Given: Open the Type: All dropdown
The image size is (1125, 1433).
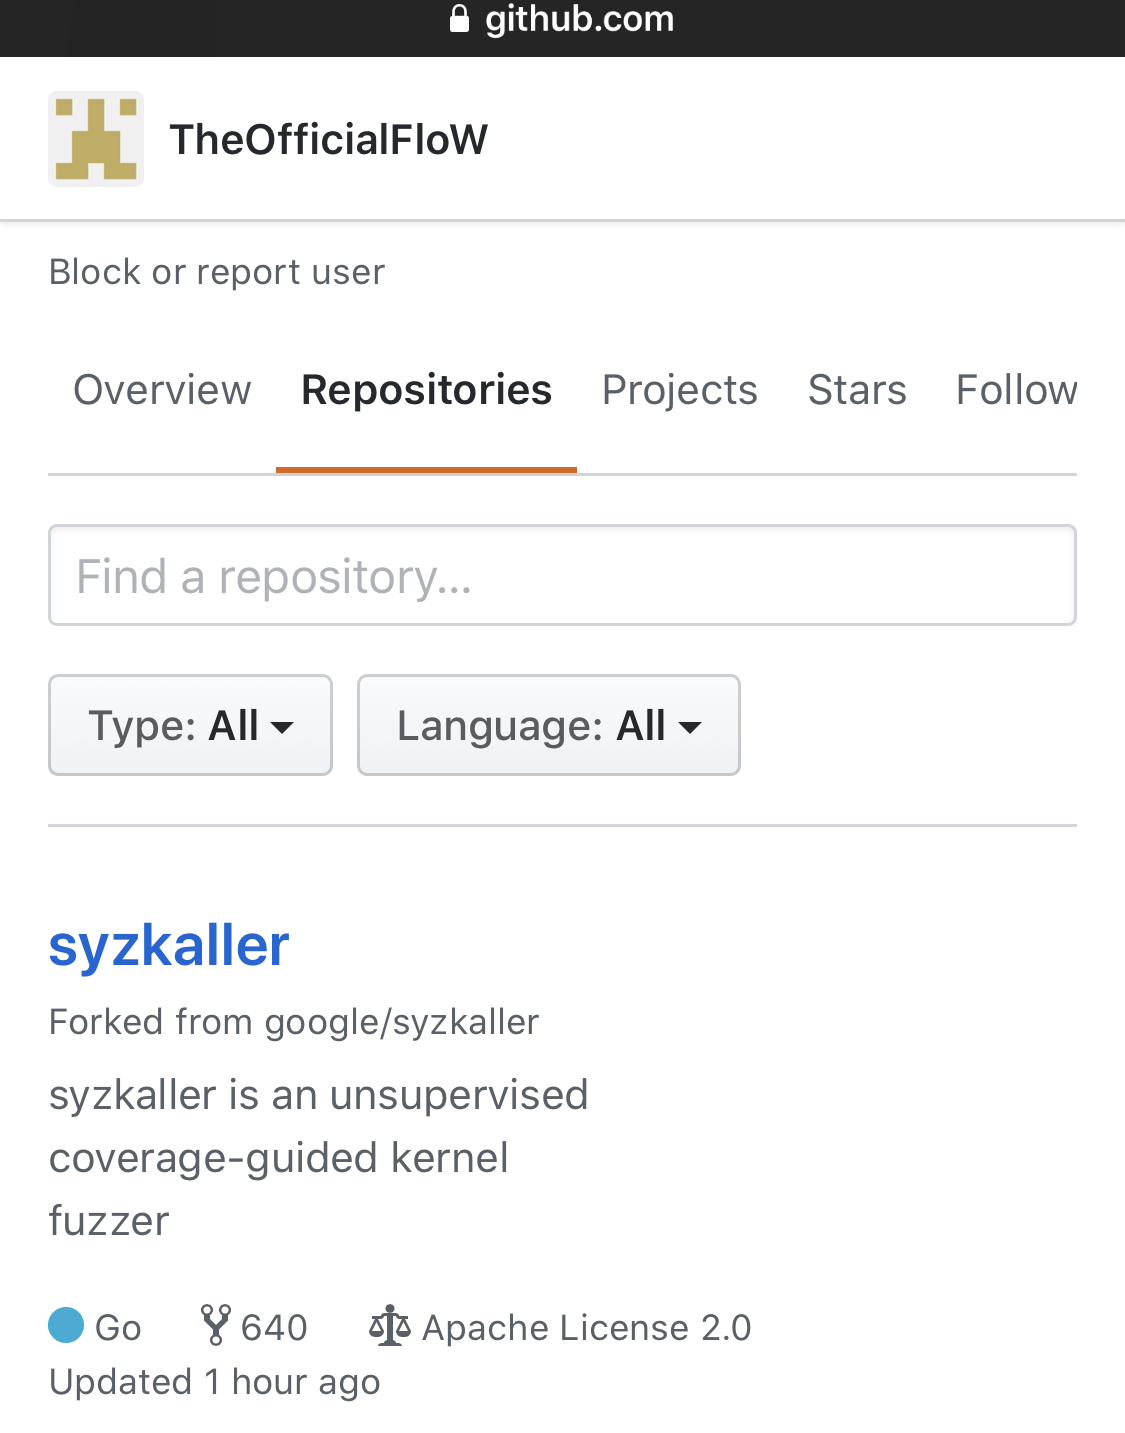Looking at the screenshot, I should (190, 725).
